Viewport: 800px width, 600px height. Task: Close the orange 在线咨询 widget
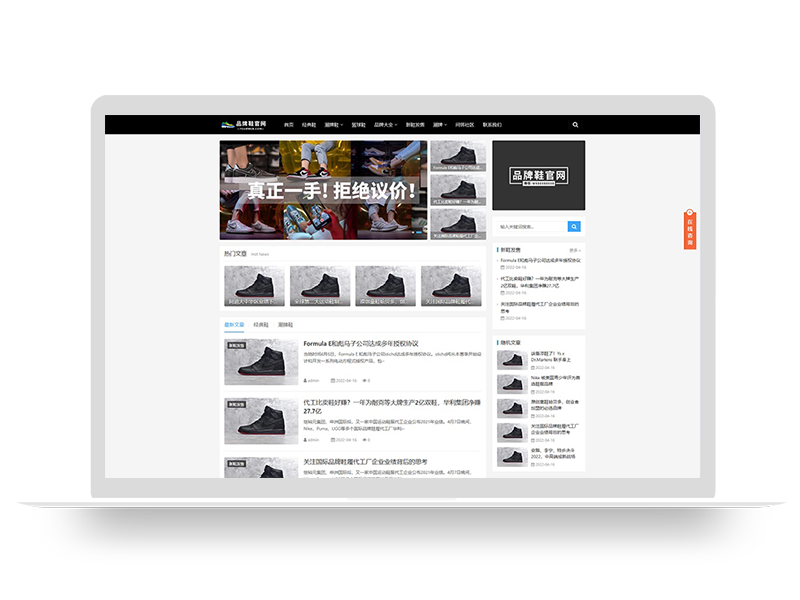coord(690,214)
